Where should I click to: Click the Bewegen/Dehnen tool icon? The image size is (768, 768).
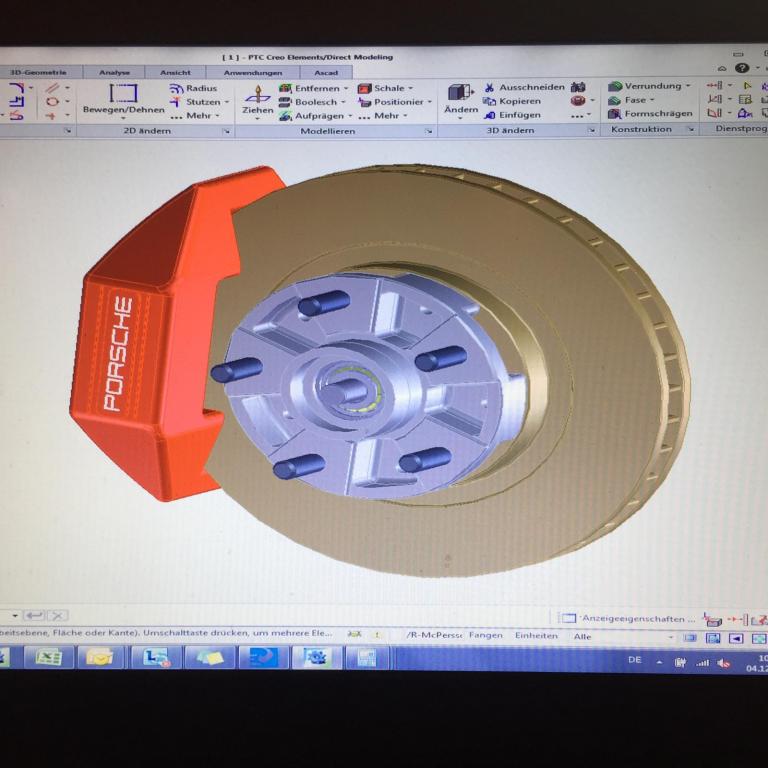point(123,95)
